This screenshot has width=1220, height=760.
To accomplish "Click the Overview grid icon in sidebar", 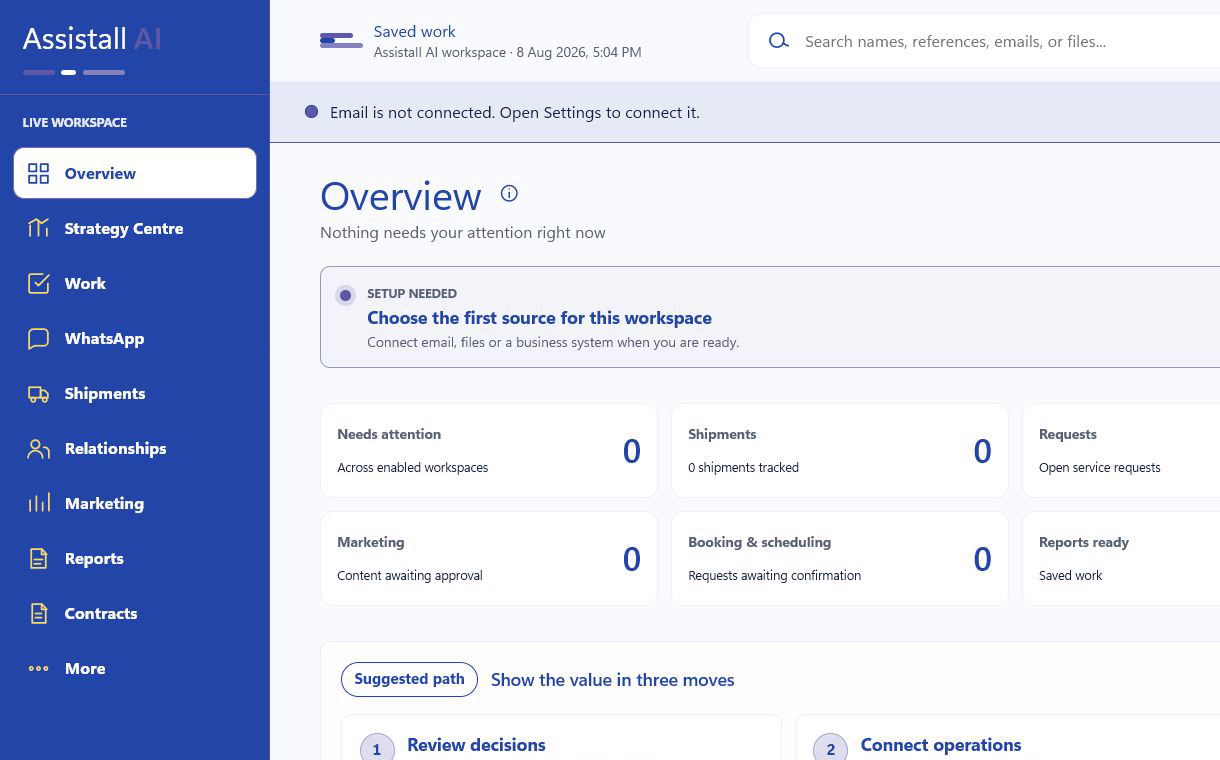I will click(x=38, y=173).
